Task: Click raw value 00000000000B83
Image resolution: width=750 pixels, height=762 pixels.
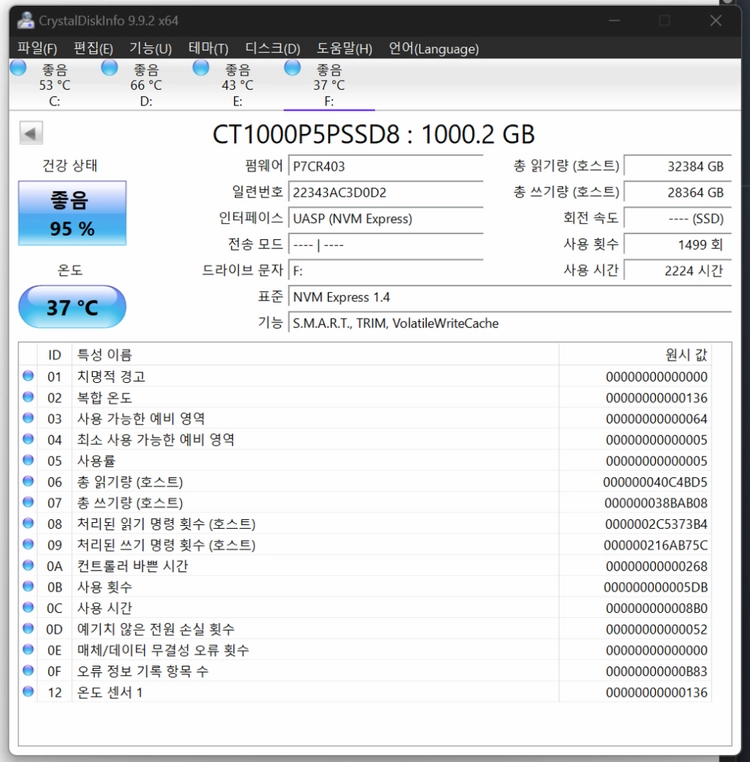Action: tap(657, 671)
